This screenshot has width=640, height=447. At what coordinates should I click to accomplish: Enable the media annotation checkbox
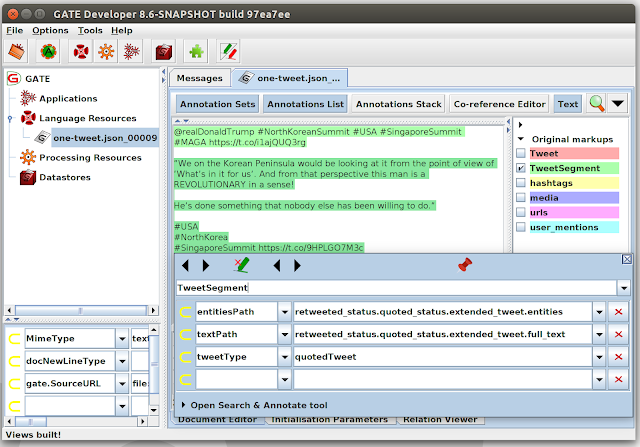(521, 198)
